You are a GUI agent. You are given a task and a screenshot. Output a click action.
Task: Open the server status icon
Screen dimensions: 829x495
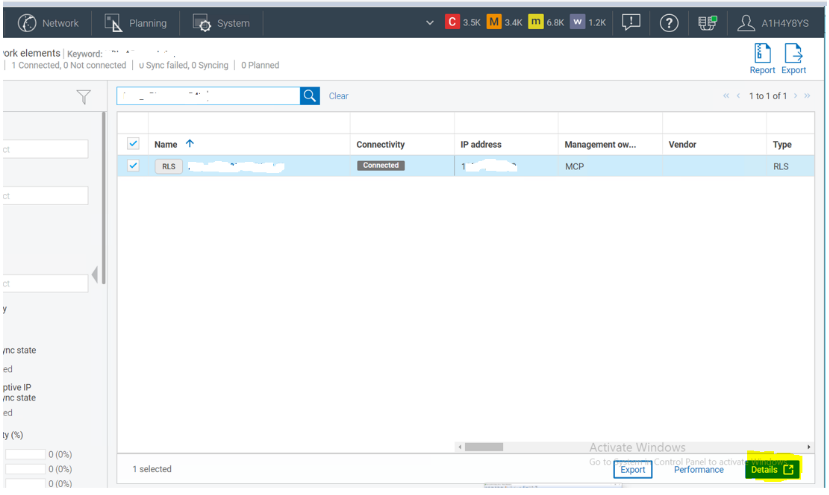[x=707, y=23]
